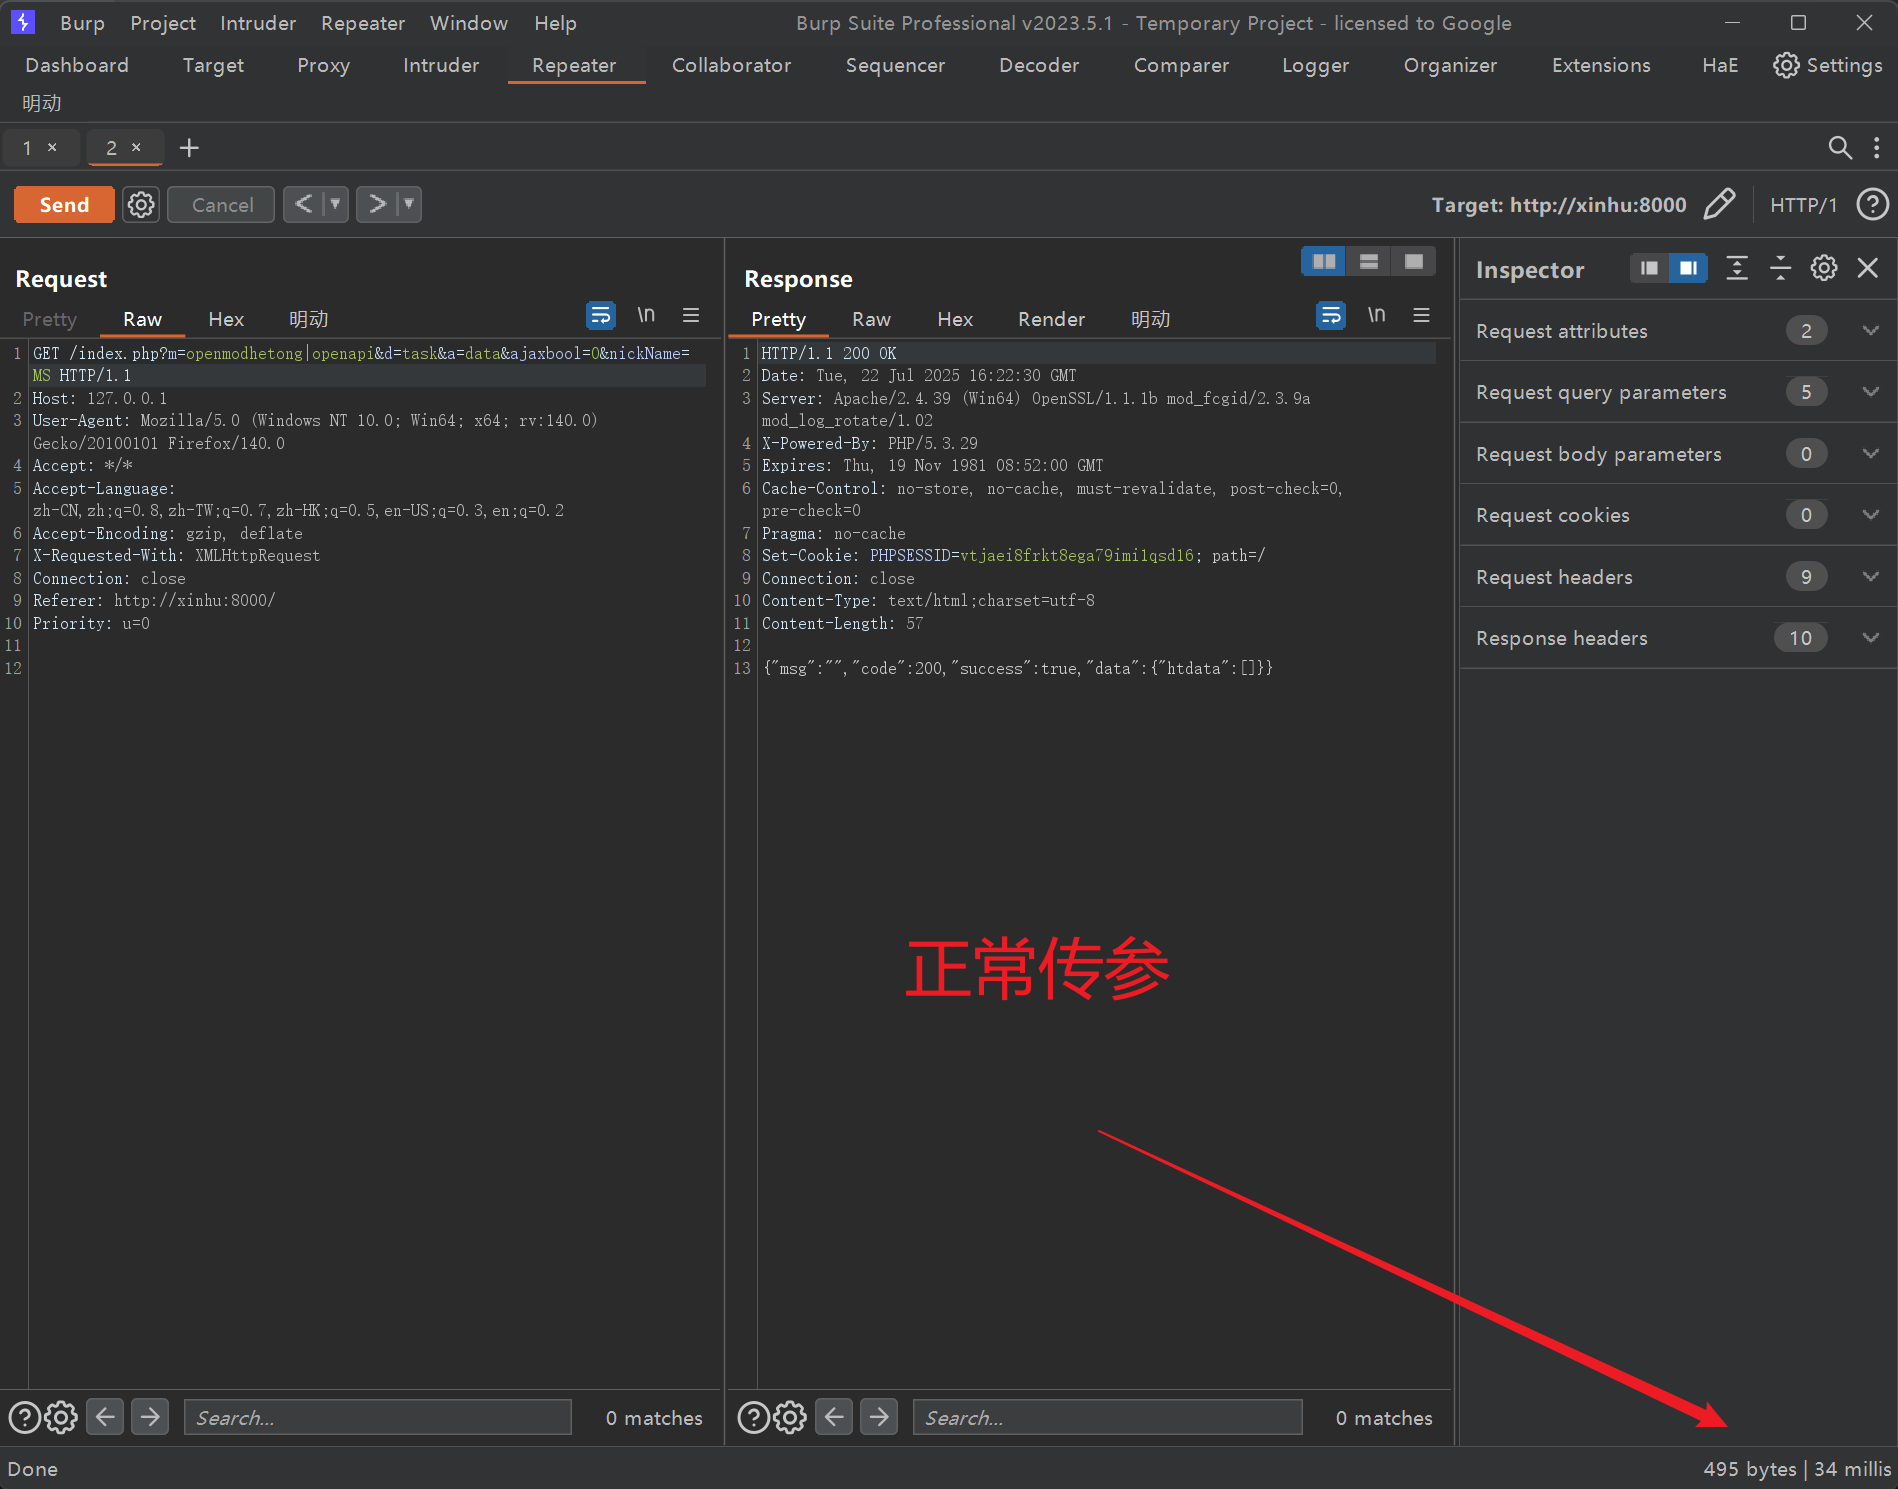Viewport: 1898px width, 1489px height.
Task: Open Repeater send options gear icon
Action: click(141, 205)
